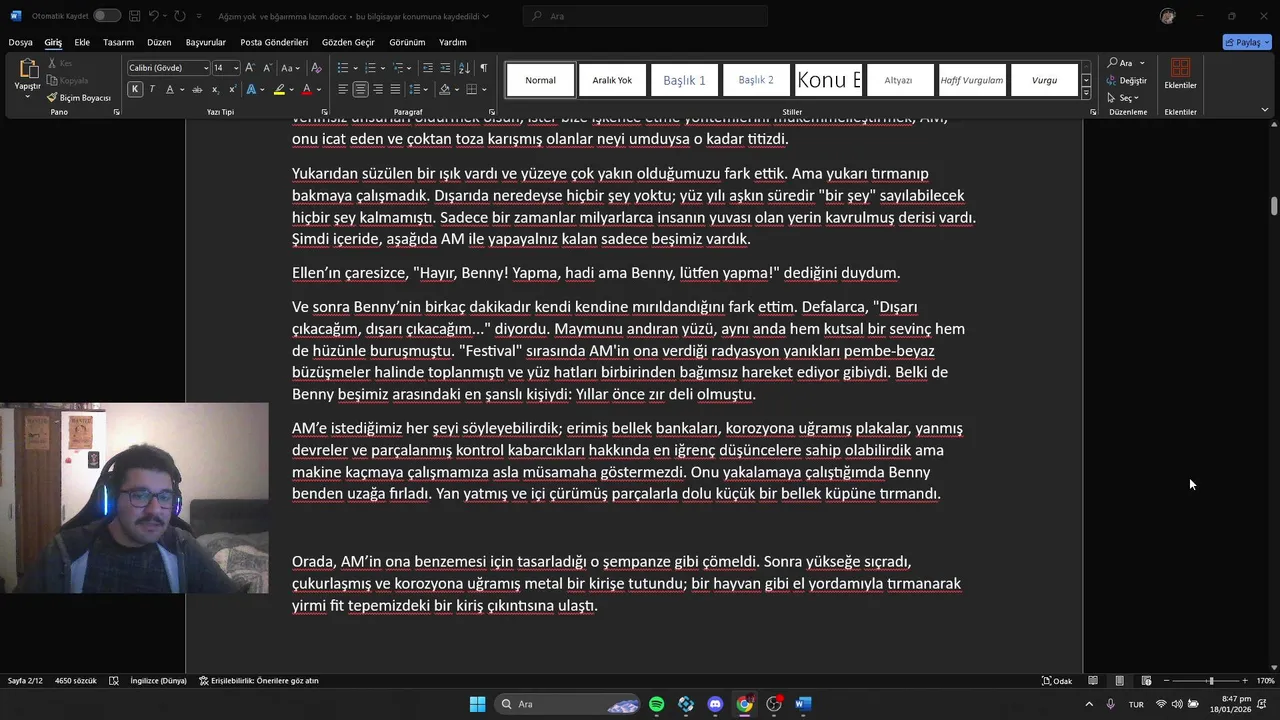This screenshot has height=720, width=1280.
Task: Apply the Hafif Vurgulama style
Action: [972, 80]
